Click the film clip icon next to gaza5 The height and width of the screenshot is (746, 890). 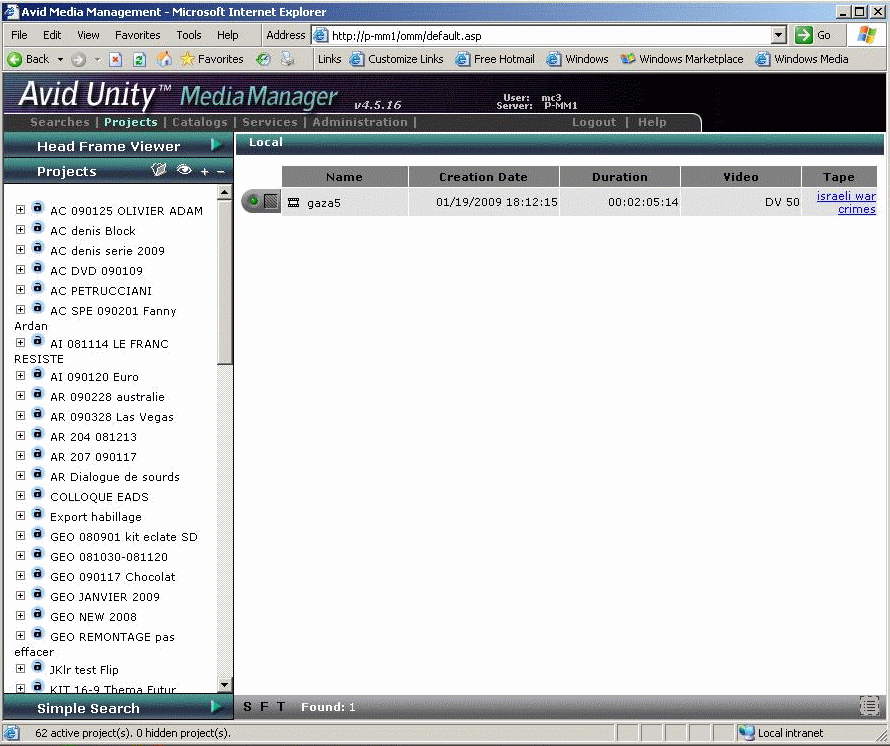tap(293, 203)
